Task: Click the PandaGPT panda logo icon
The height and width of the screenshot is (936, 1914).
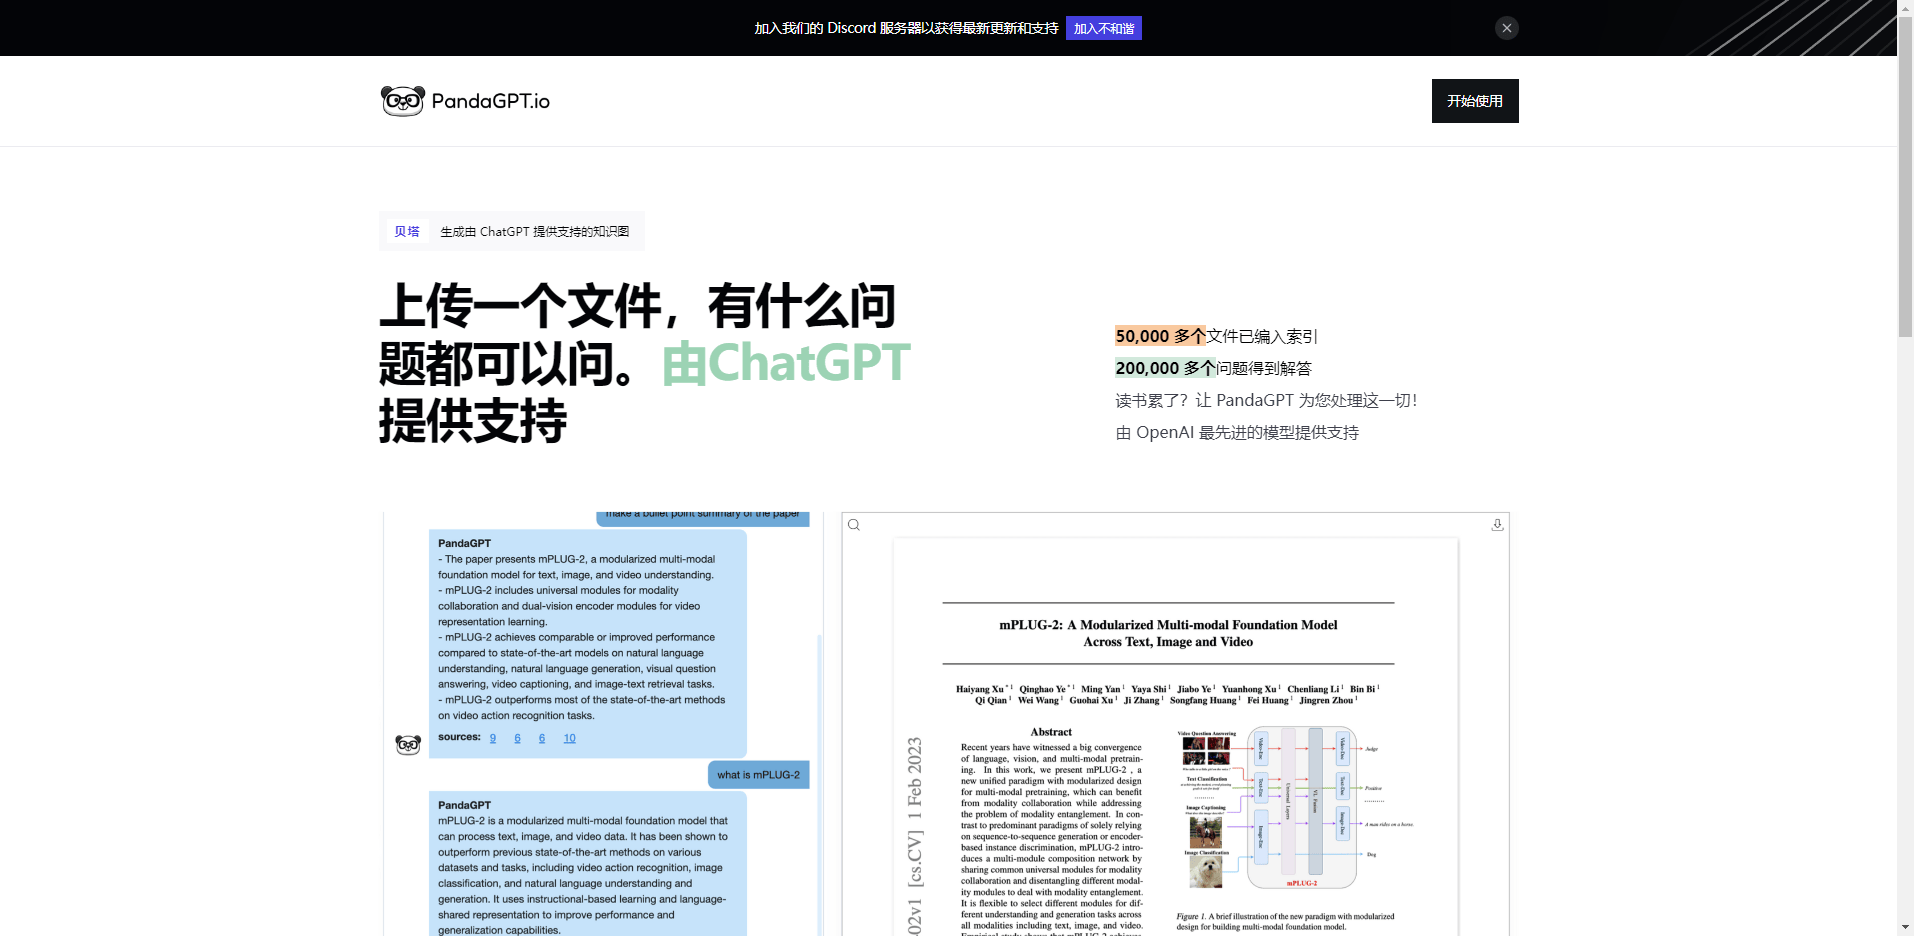Action: 402,101
